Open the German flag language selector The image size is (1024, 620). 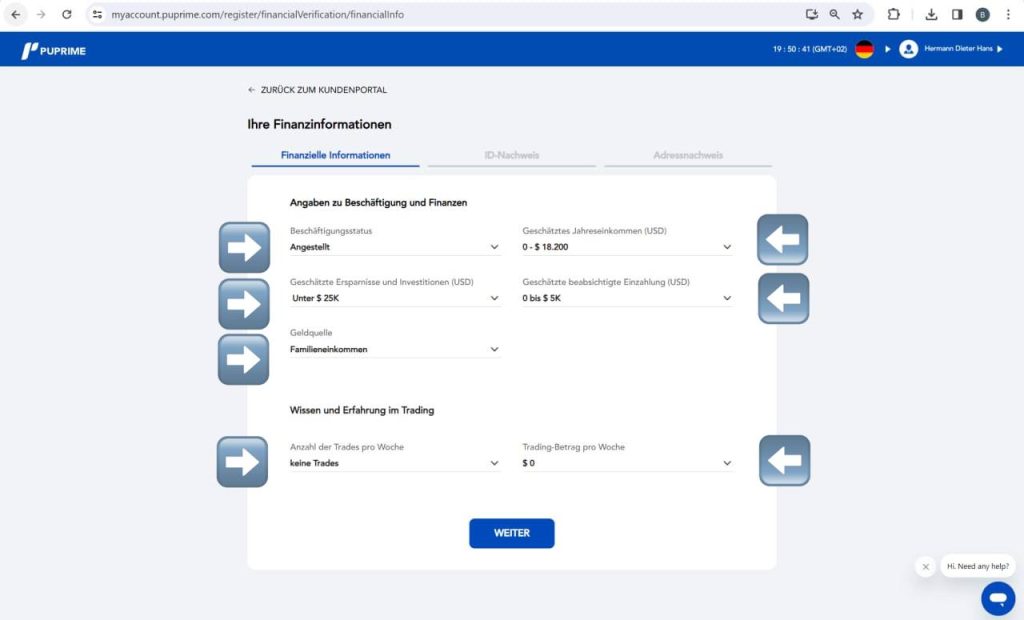(864, 49)
